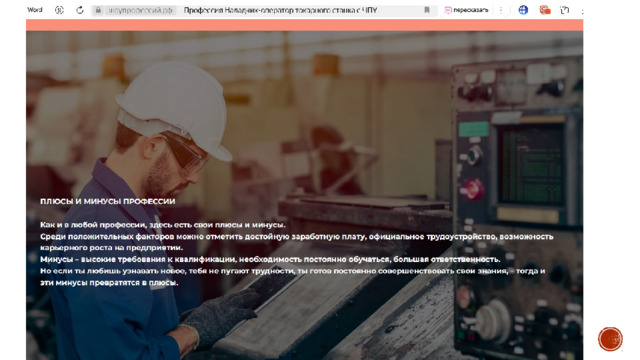
Task: Bookmark this page with the bookmark icon
Action: pos(427,10)
